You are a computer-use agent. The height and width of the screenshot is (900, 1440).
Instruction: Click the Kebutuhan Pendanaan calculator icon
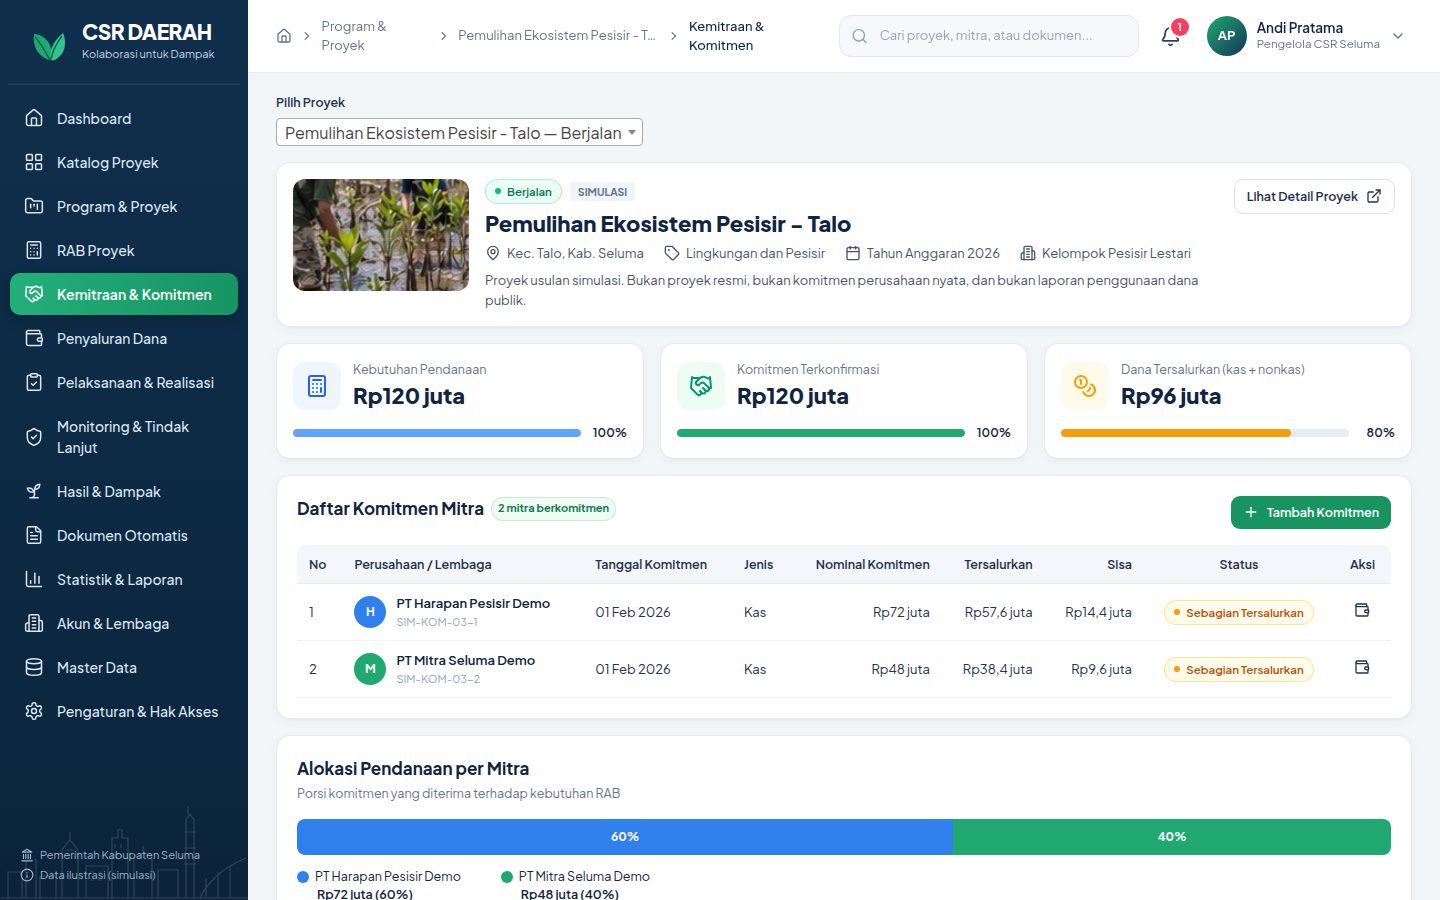[x=317, y=386]
